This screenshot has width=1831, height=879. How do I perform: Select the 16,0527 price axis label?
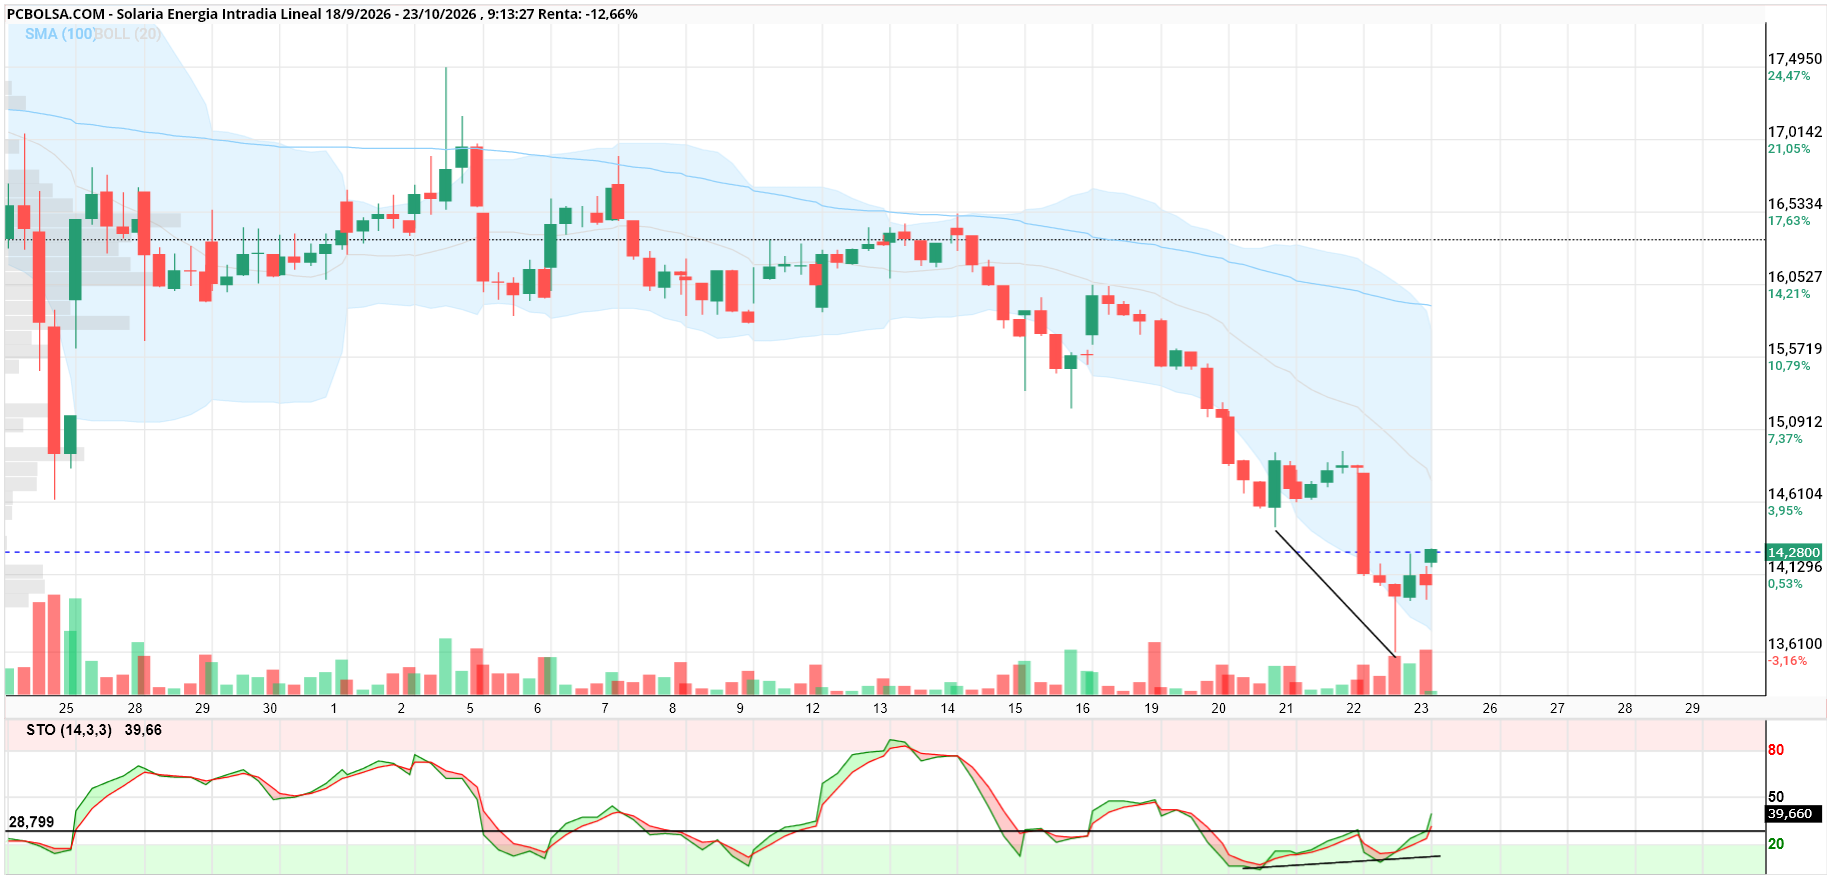[1795, 277]
